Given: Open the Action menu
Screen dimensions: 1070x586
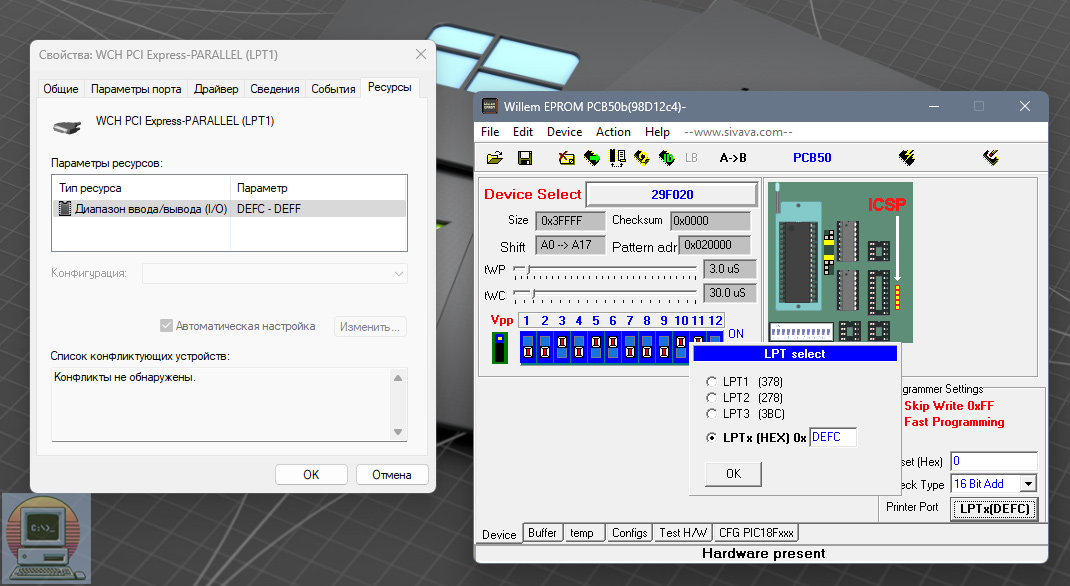Looking at the screenshot, I should [613, 132].
